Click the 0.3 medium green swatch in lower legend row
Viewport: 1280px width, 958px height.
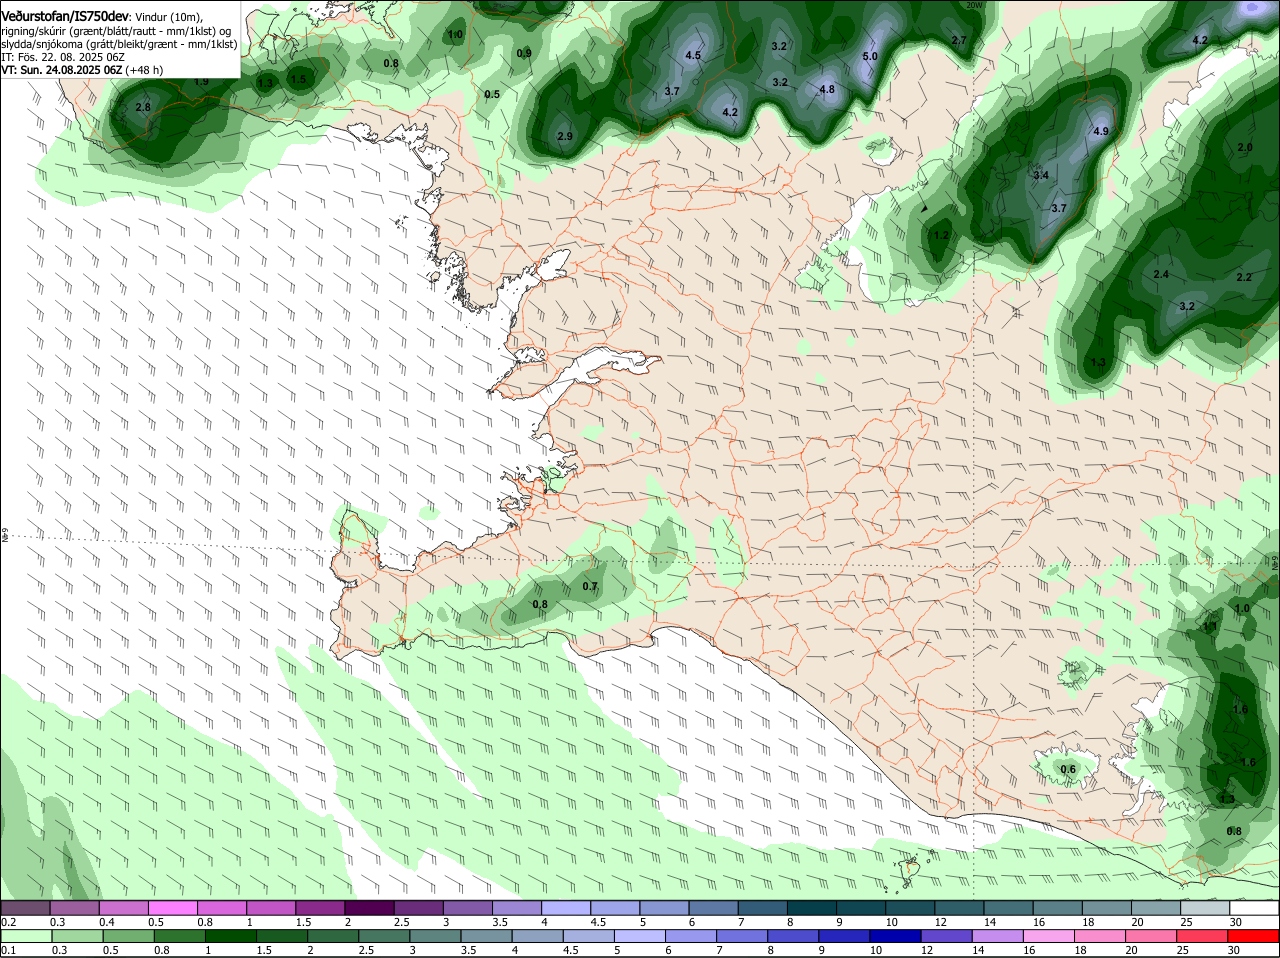pos(76,936)
